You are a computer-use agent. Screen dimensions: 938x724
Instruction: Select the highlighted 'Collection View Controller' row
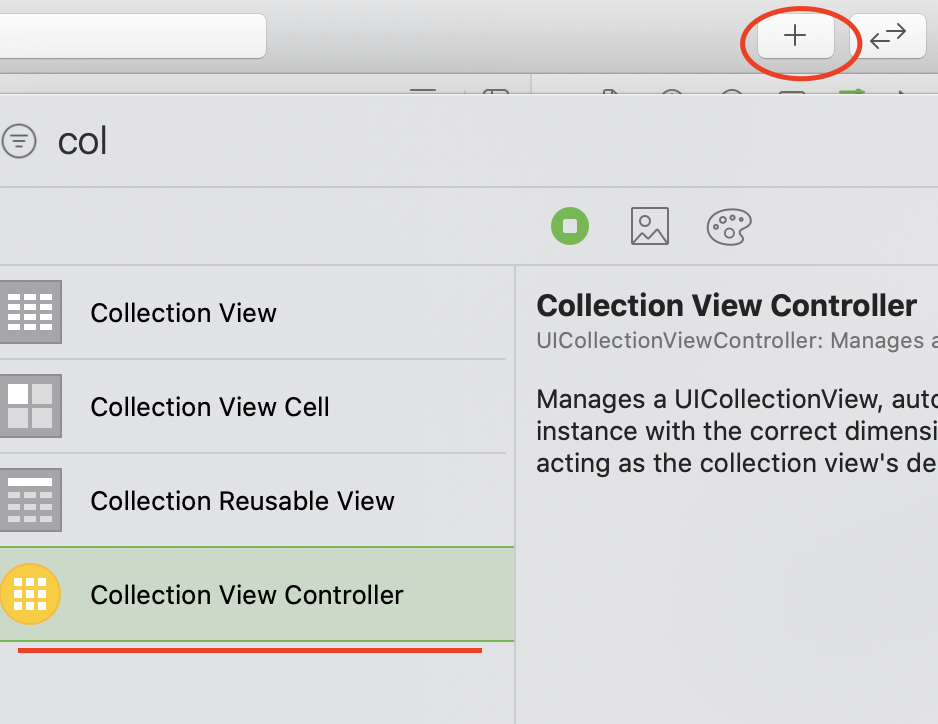pyautogui.click(x=246, y=594)
